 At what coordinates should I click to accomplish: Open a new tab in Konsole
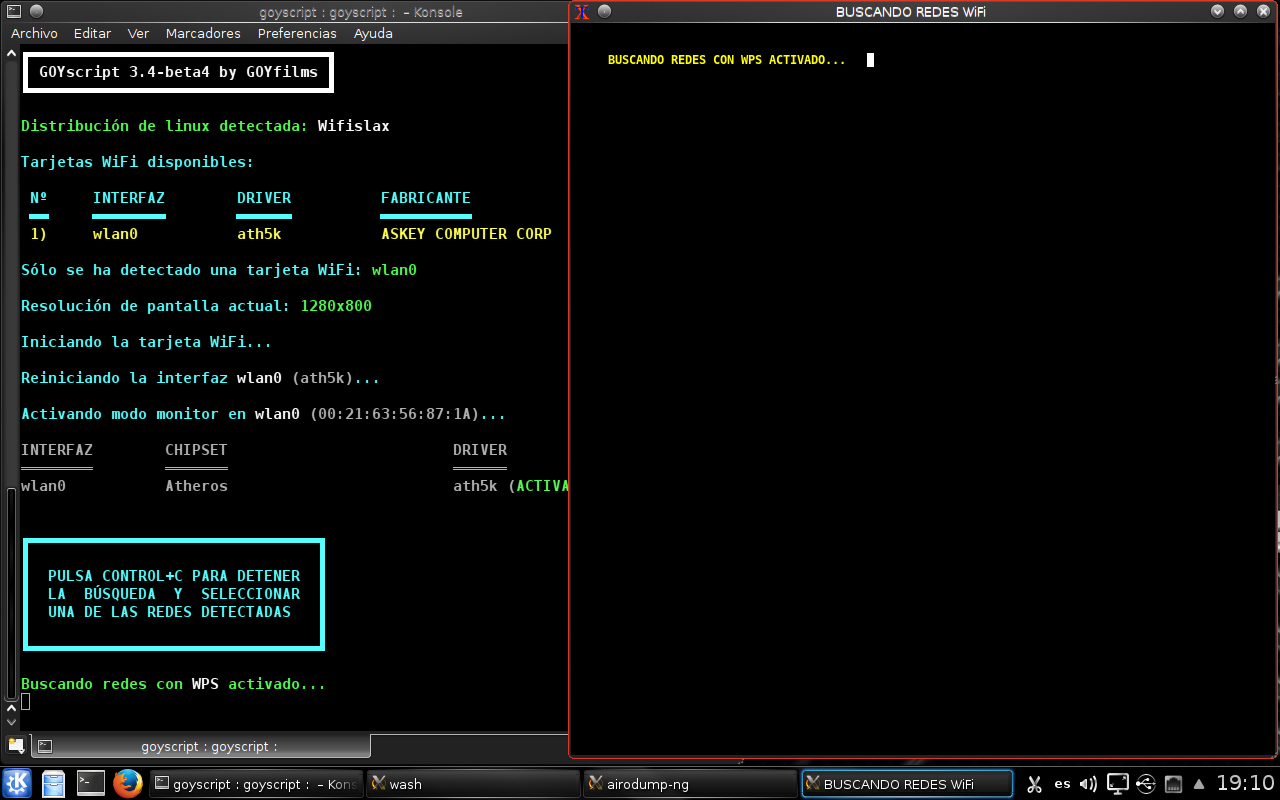pos(16,745)
